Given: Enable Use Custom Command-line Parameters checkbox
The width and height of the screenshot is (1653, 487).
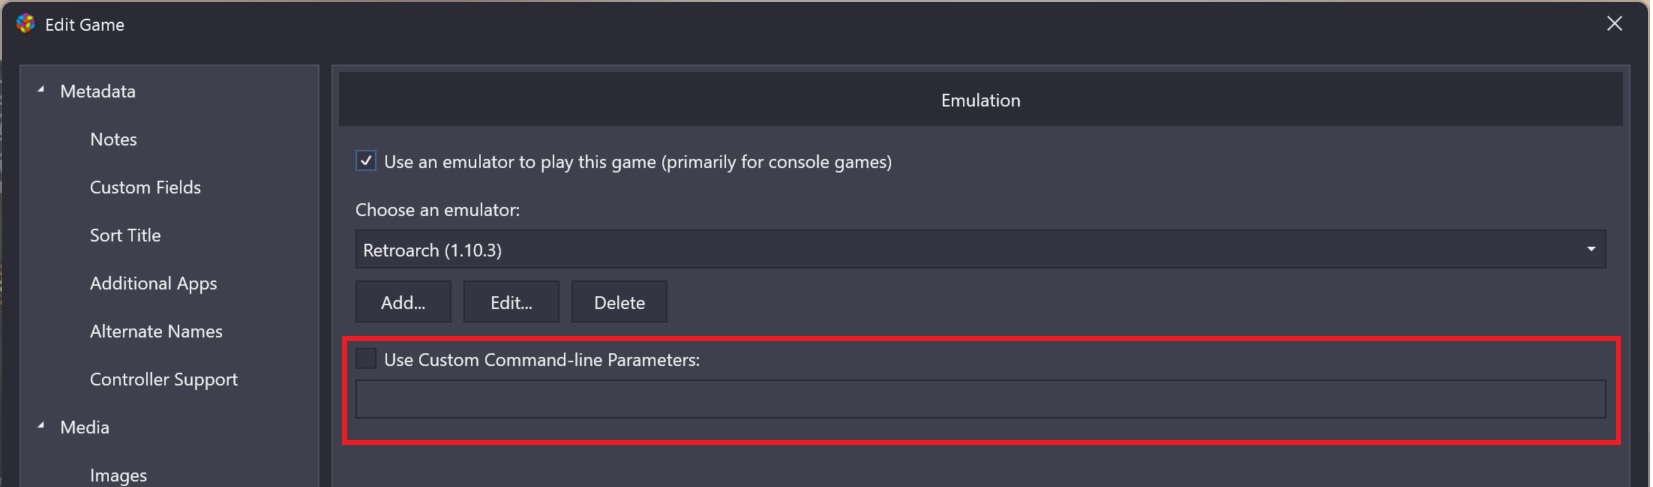Looking at the screenshot, I should click(x=366, y=358).
